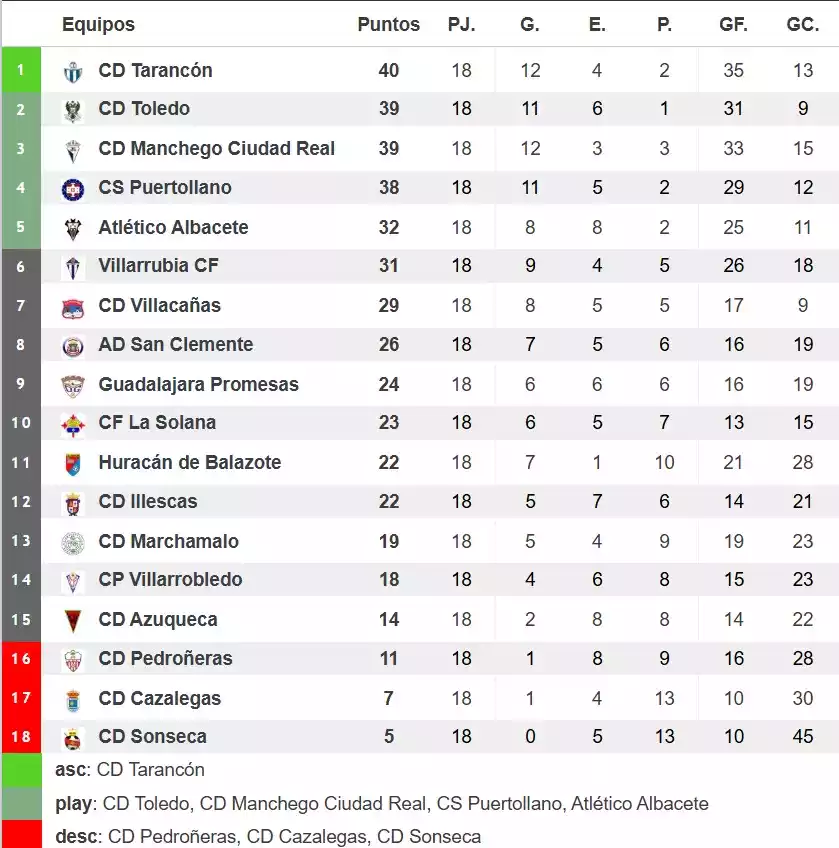This screenshot has width=839, height=848.
Task: Click the green position 1 badge
Action: tap(21, 71)
